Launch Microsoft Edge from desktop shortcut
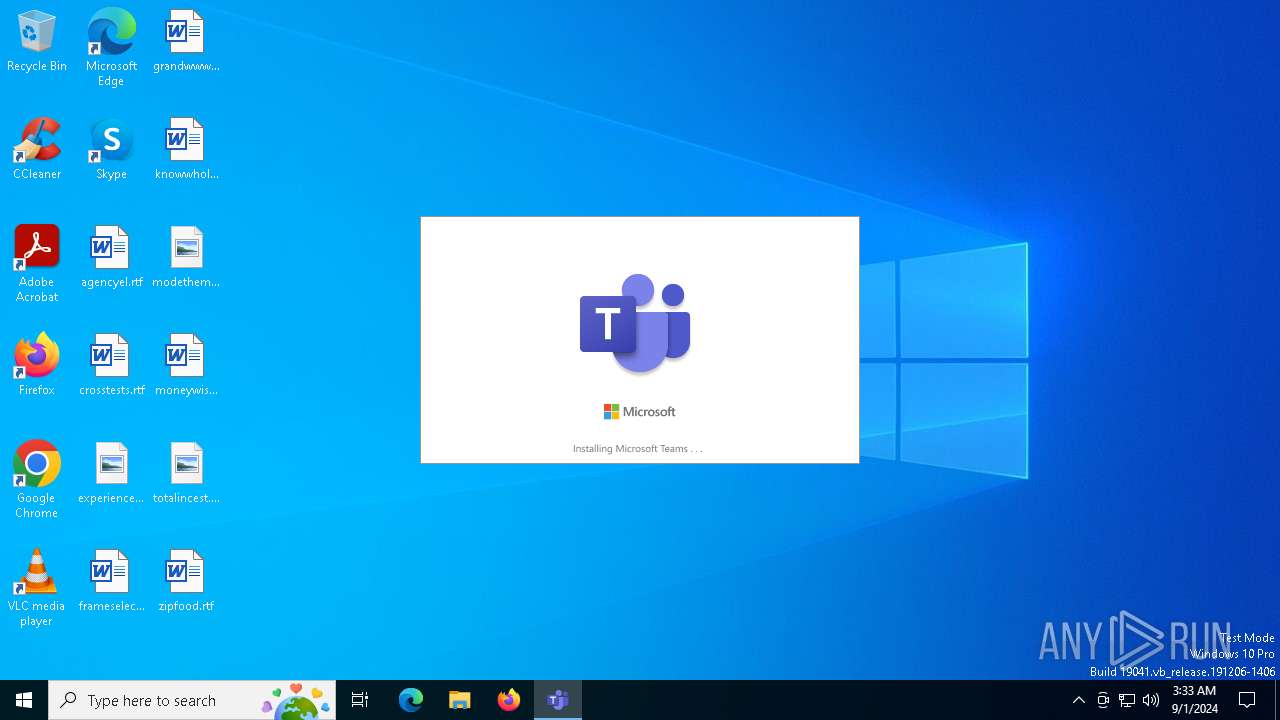 pos(111,48)
